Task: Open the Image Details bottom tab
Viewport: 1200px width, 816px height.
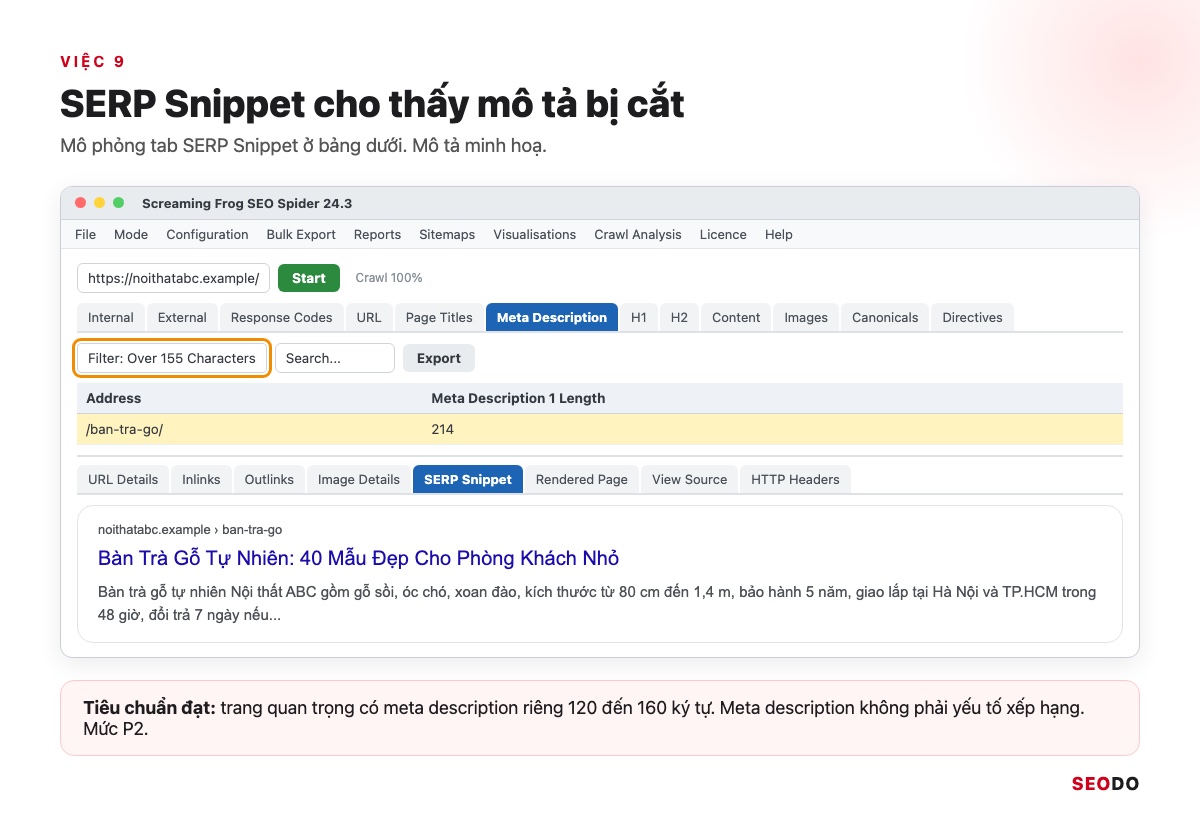Action: [359, 479]
